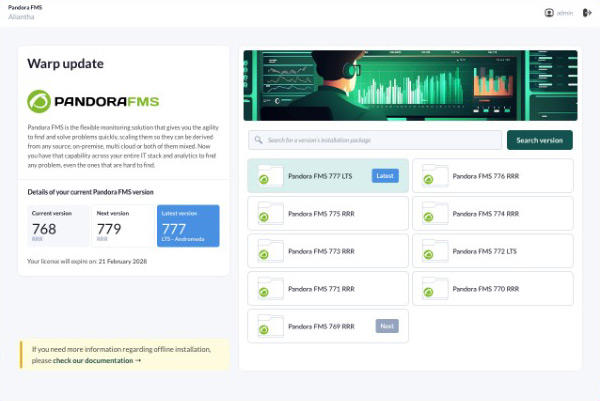Viewport: 600px width, 401px height.
Task: Click the Pandora FMS 769 RRR folder icon
Action: tap(269, 326)
